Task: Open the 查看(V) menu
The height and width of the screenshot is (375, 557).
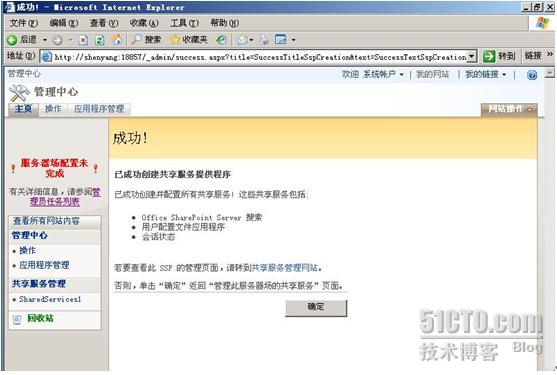Action: [104, 23]
